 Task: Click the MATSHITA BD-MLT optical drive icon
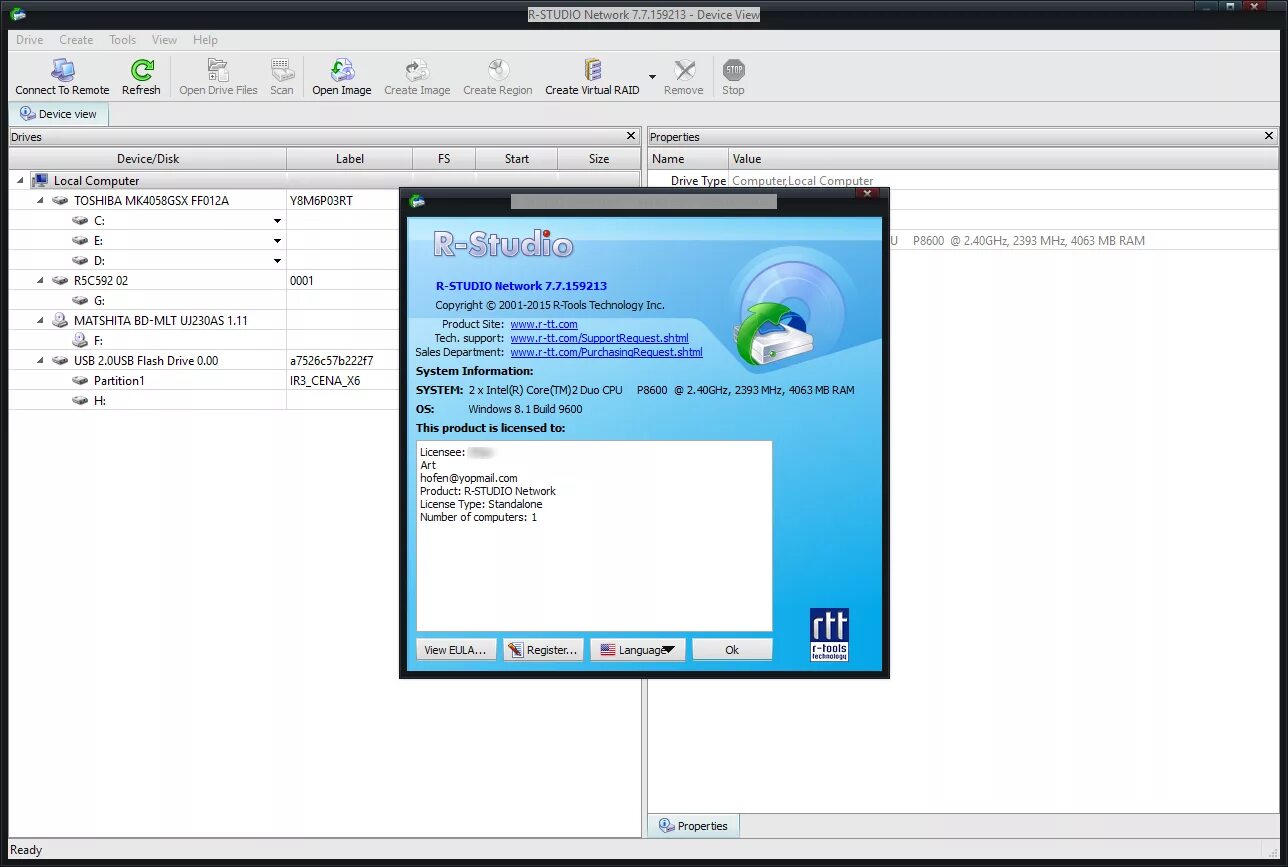[60, 321]
